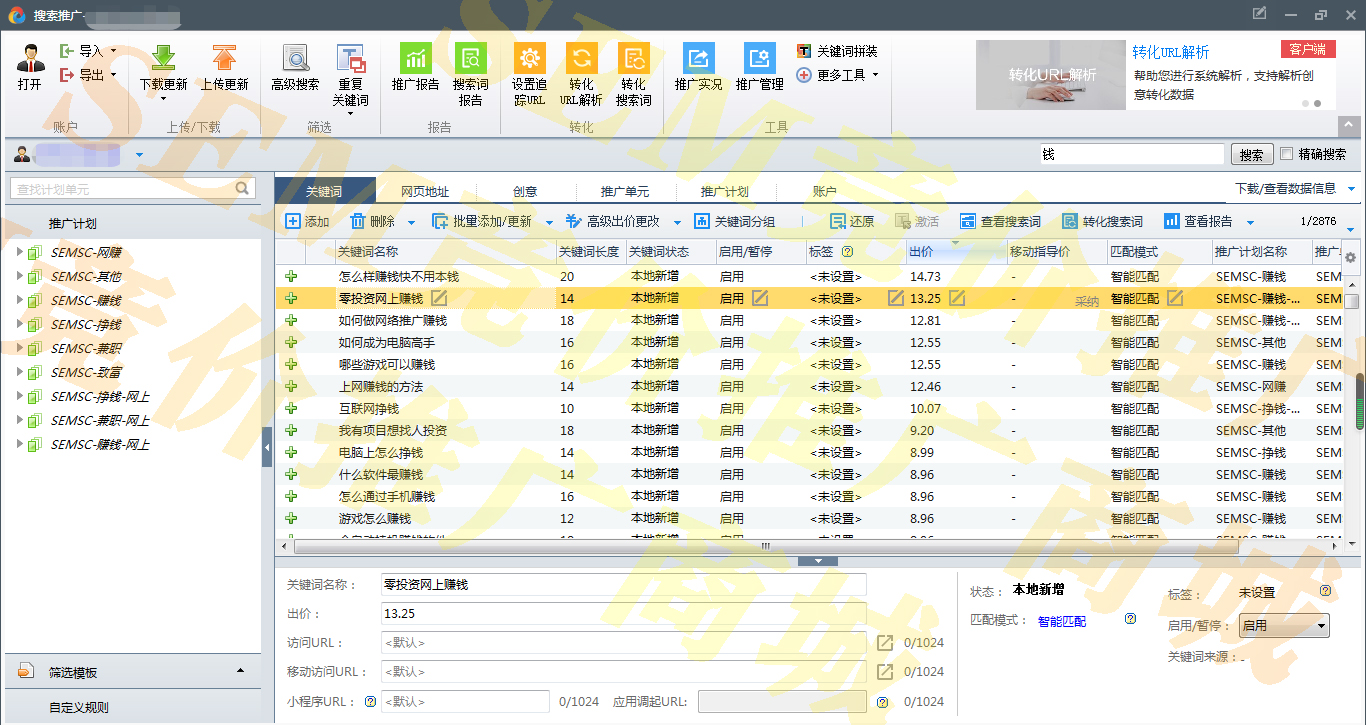Click the 转化URL解析 banner thumbnail
Image resolution: width=1366 pixels, height=725 pixels.
tap(1050, 75)
